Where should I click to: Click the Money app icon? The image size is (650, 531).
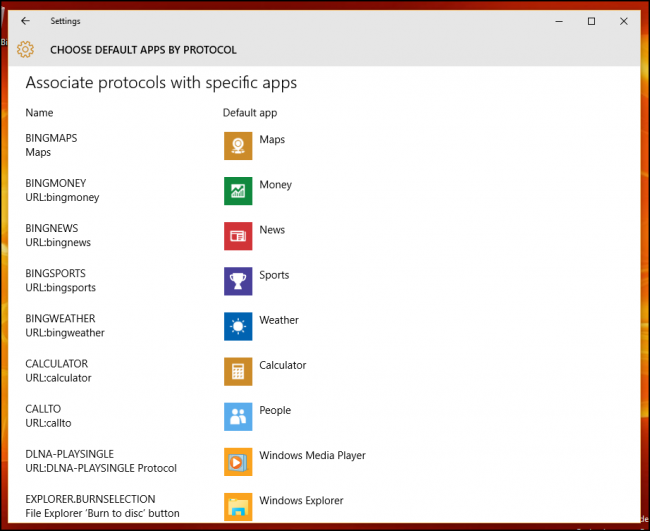click(238, 191)
